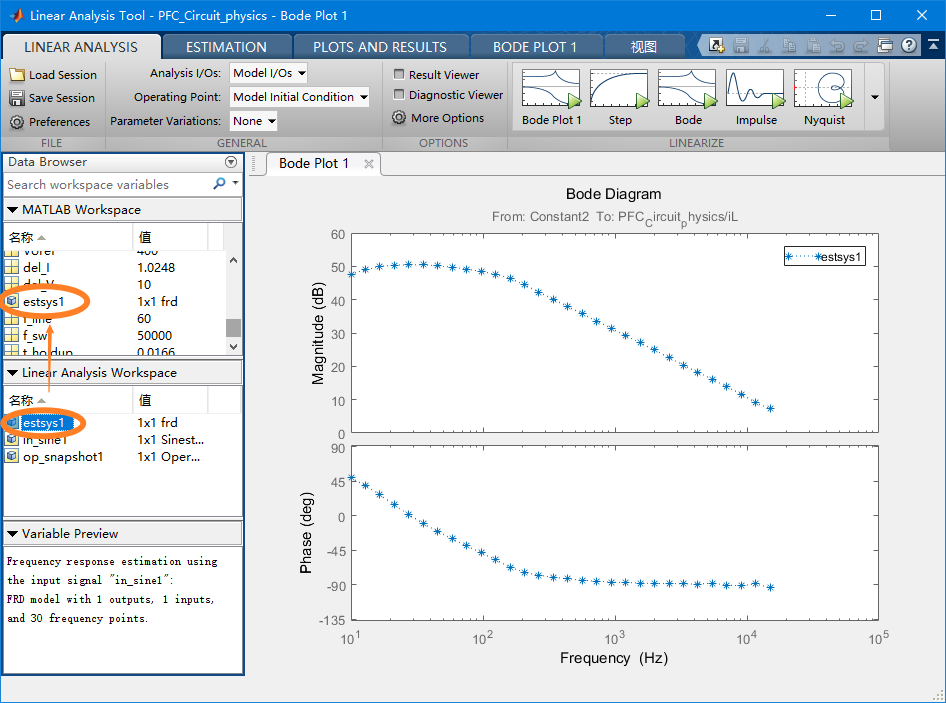
Task: Switch to the BODE PLOT 1 ribbon tab
Action: [535, 47]
